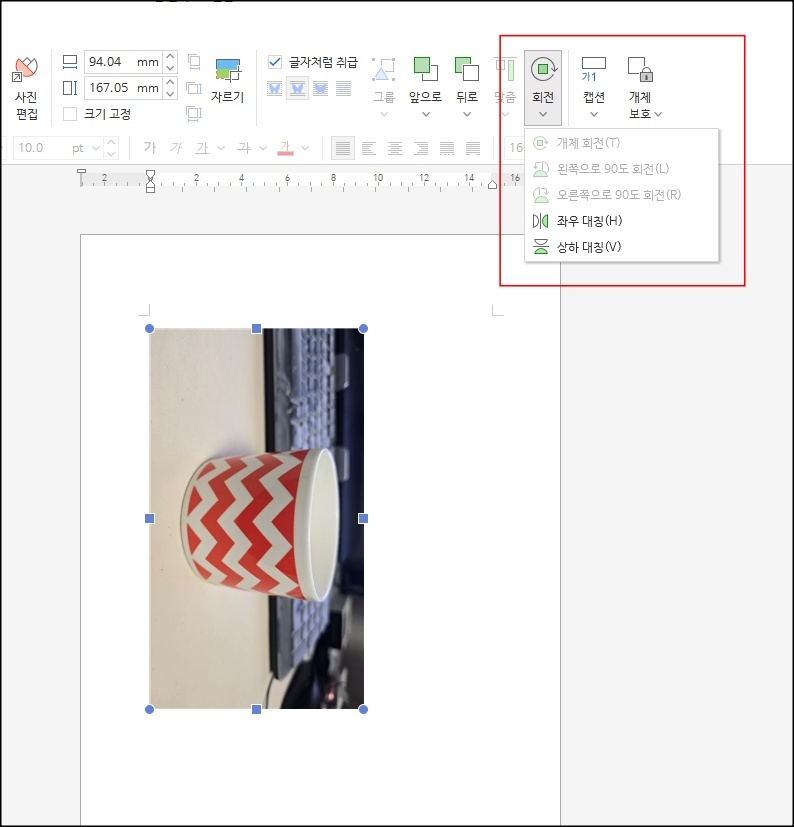This screenshot has height=827, width=794.
Task: Click the hourglass indent marker on ruler
Action: point(150,181)
